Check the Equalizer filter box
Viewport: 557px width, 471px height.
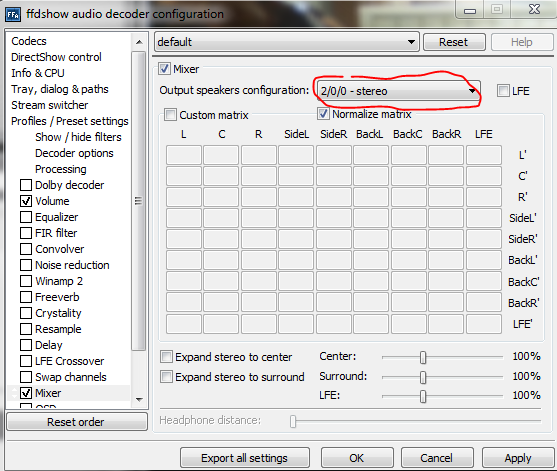[26, 217]
